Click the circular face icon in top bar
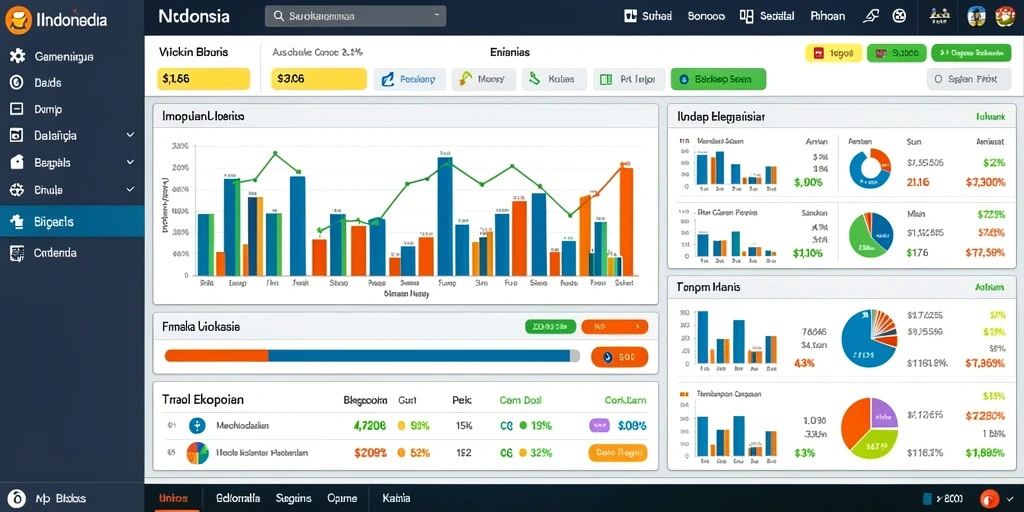Screen dimensions: 1024x512 (x=900, y=16)
